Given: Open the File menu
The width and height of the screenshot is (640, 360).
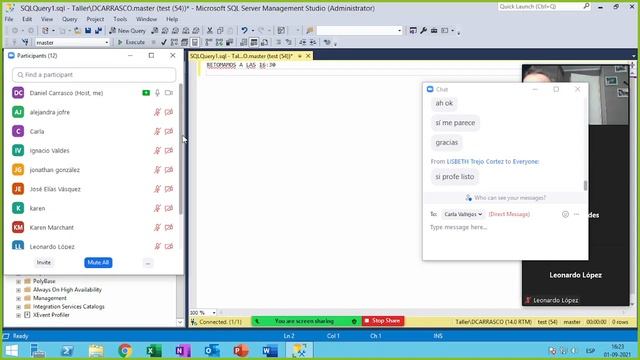Looking at the screenshot, I should (9, 19).
